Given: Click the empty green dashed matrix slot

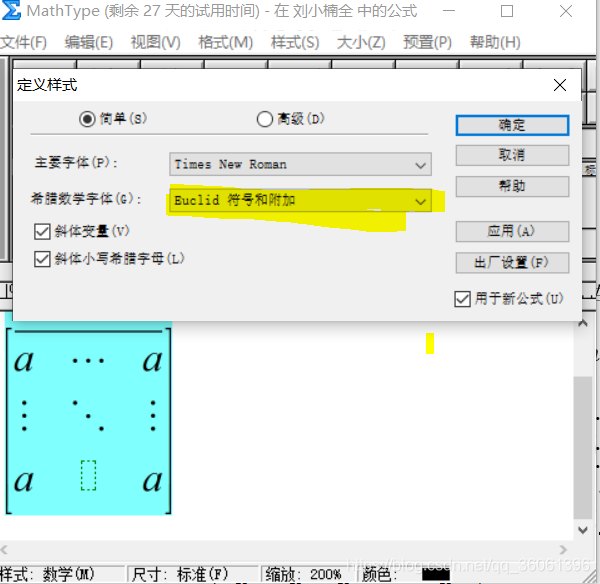Looking at the screenshot, I should click(x=88, y=475).
